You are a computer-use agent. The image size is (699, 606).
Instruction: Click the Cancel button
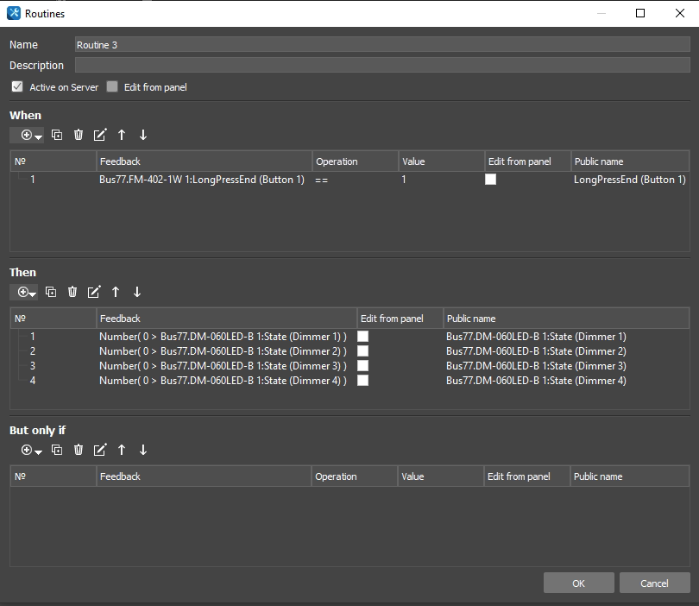(653, 583)
